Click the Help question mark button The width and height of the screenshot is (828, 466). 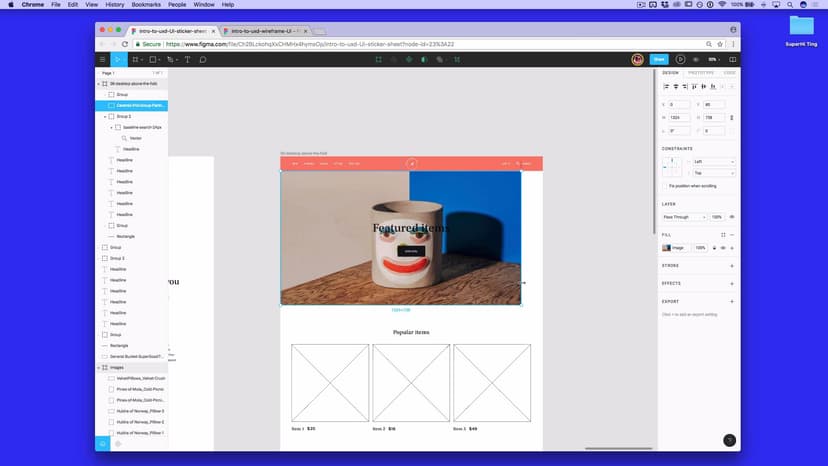click(x=729, y=440)
